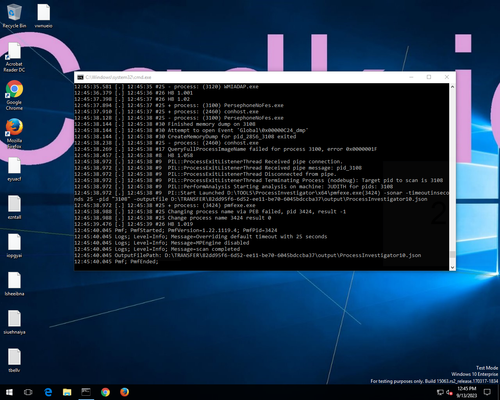
Task: Open Task View from the taskbar
Action: click(28, 392)
